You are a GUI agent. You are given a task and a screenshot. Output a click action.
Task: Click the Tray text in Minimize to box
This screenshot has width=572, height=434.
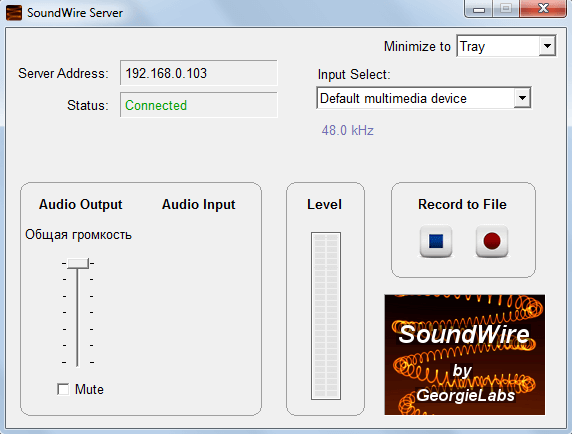[x=472, y=47]
